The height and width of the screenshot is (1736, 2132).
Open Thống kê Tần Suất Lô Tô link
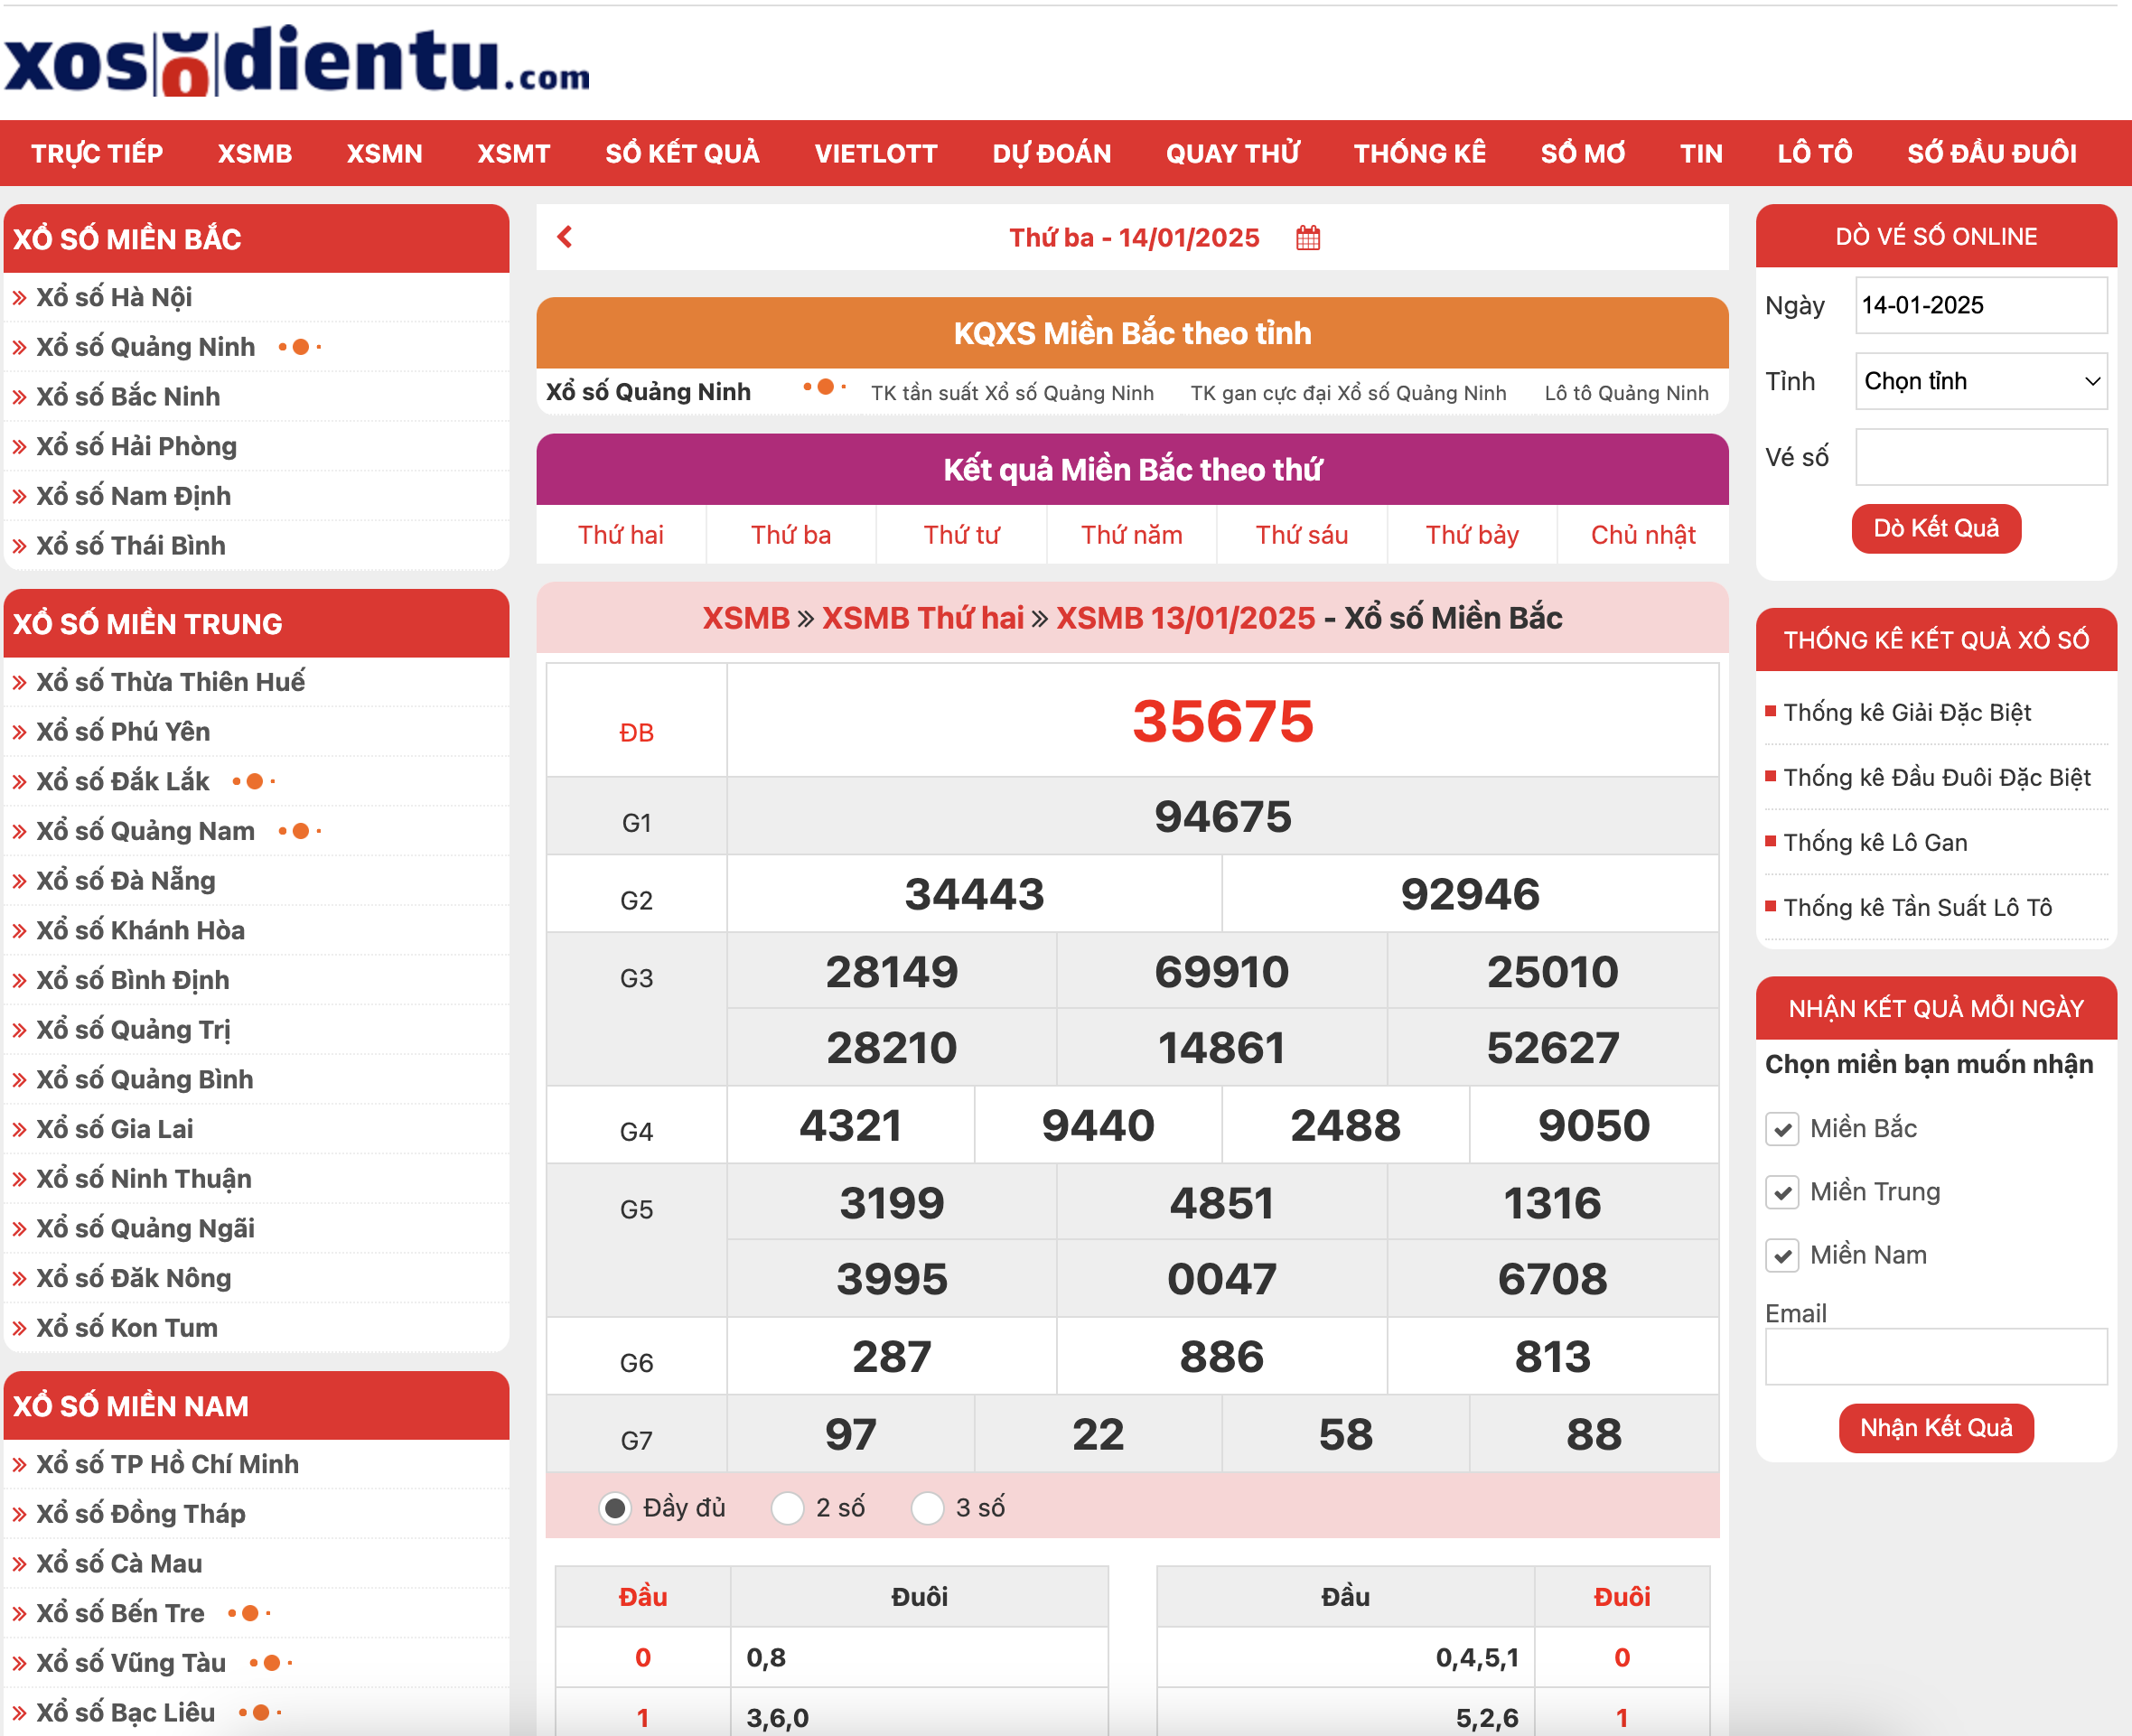1917,908
